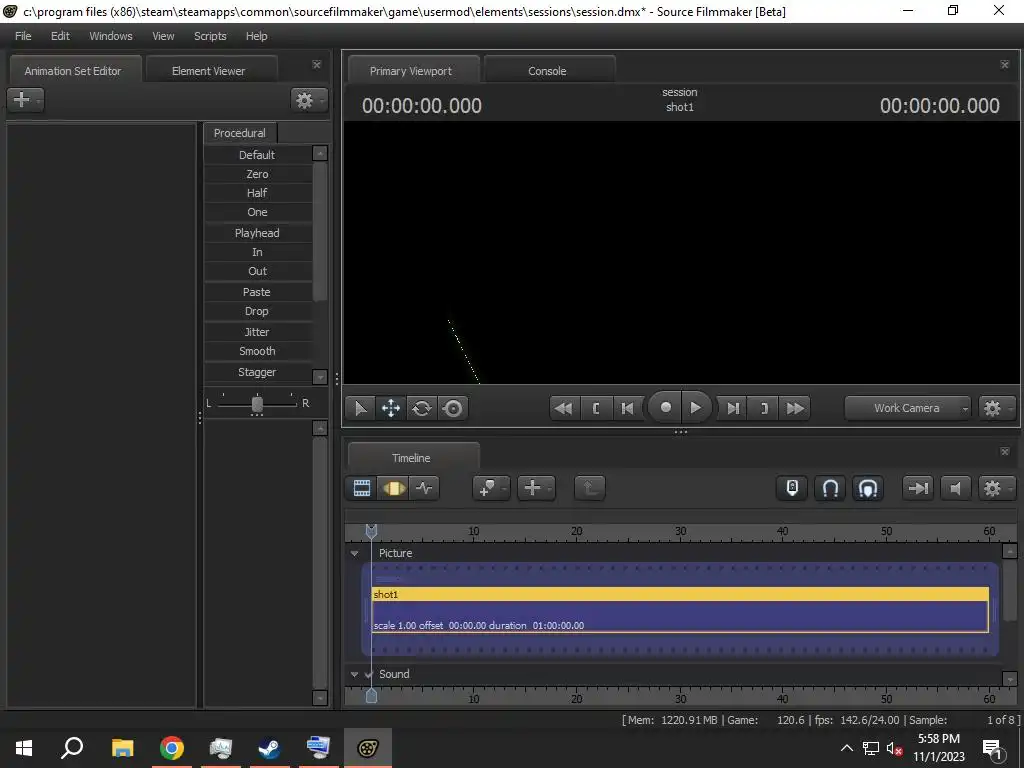The width and height of the screenshot is (1024, 768).
Task: Apply the Smooth procedural preset
Action: [257, 351]
